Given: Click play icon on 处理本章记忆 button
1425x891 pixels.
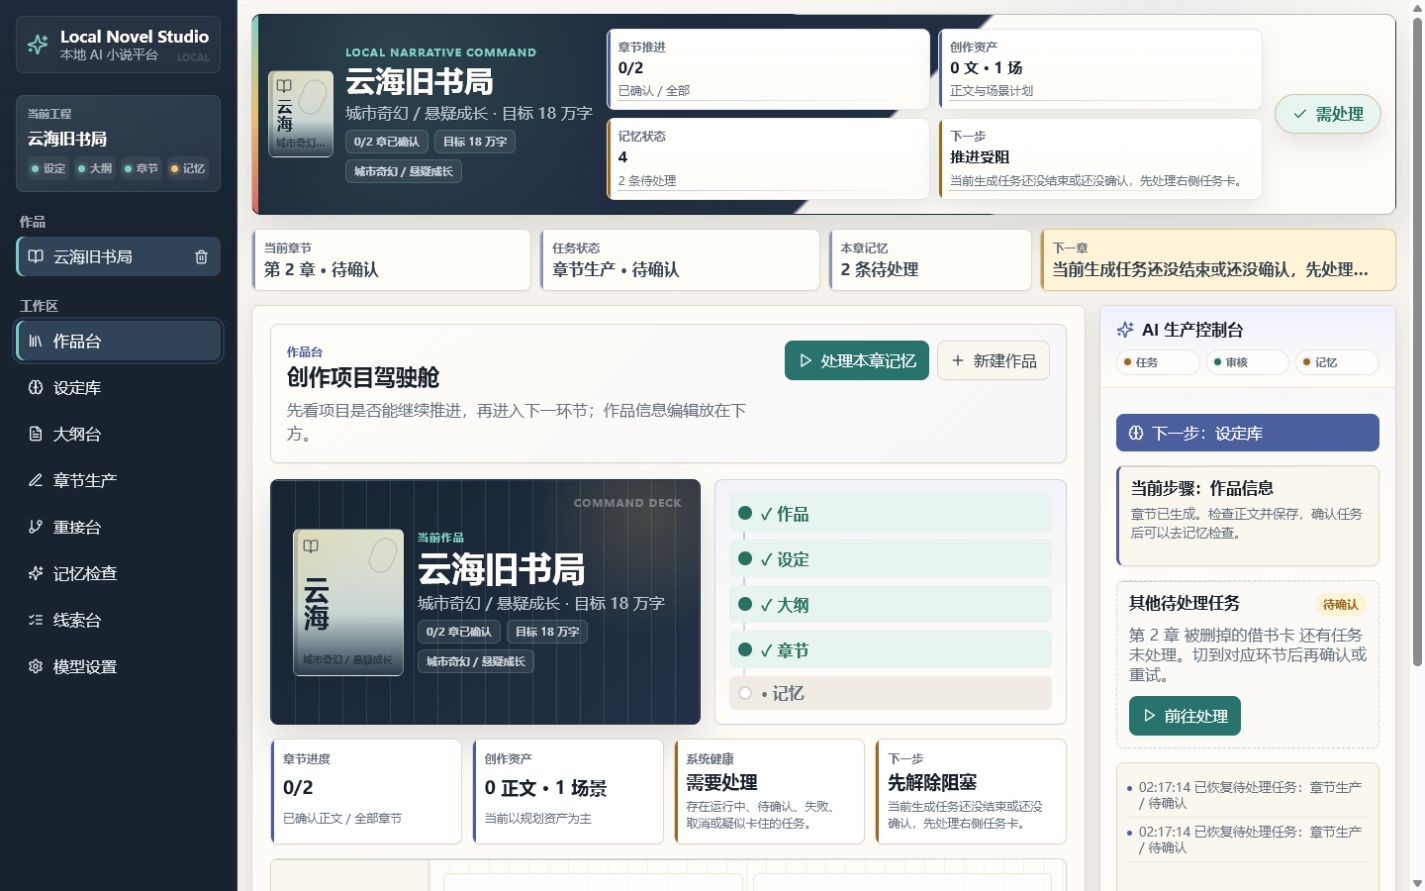Looking at the screenshot, I should [805, 361].
